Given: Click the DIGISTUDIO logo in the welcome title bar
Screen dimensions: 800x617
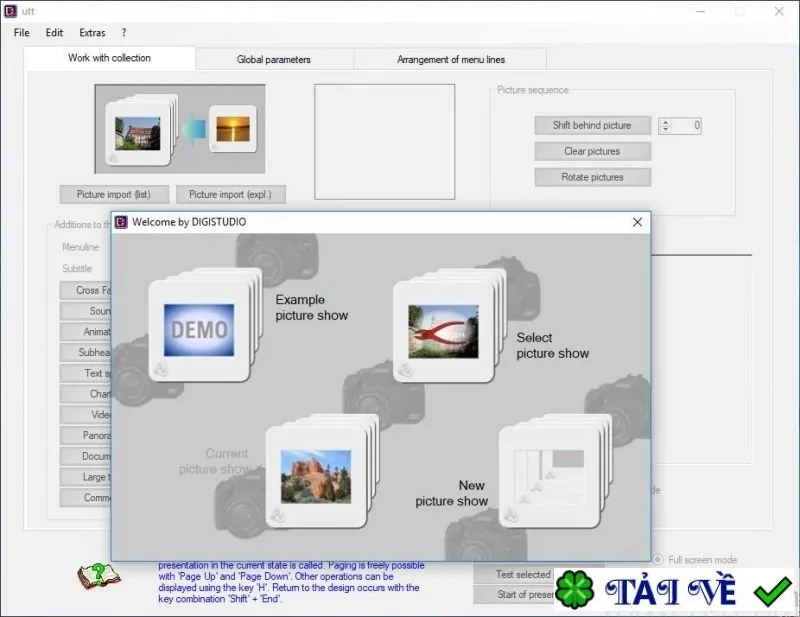Looking at the screenshot, I should pos(121,222).
